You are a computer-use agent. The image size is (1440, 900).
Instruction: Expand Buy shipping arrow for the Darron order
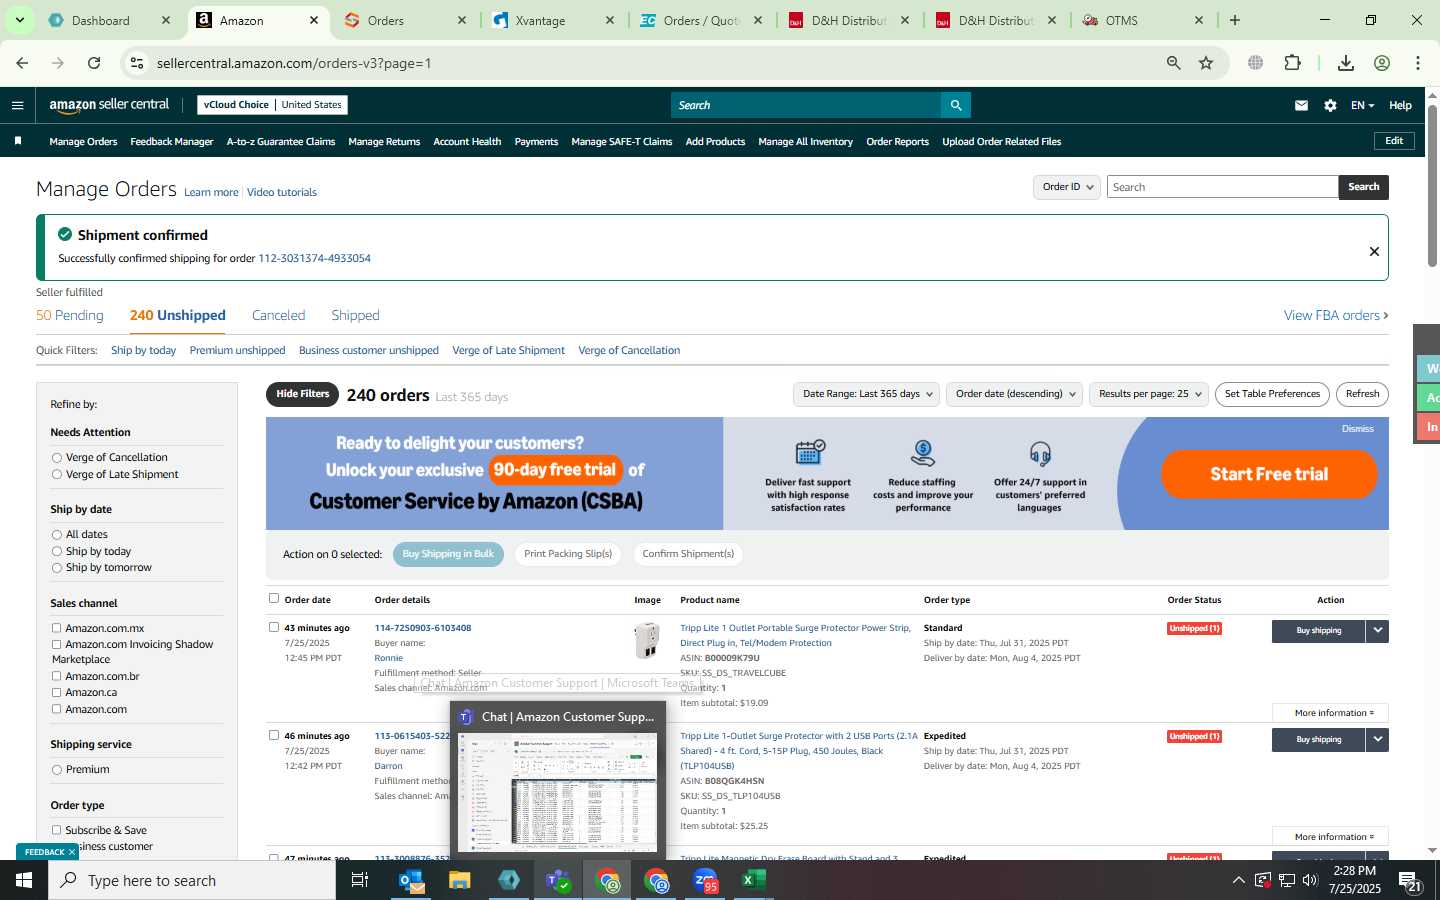pos(1378,740)
